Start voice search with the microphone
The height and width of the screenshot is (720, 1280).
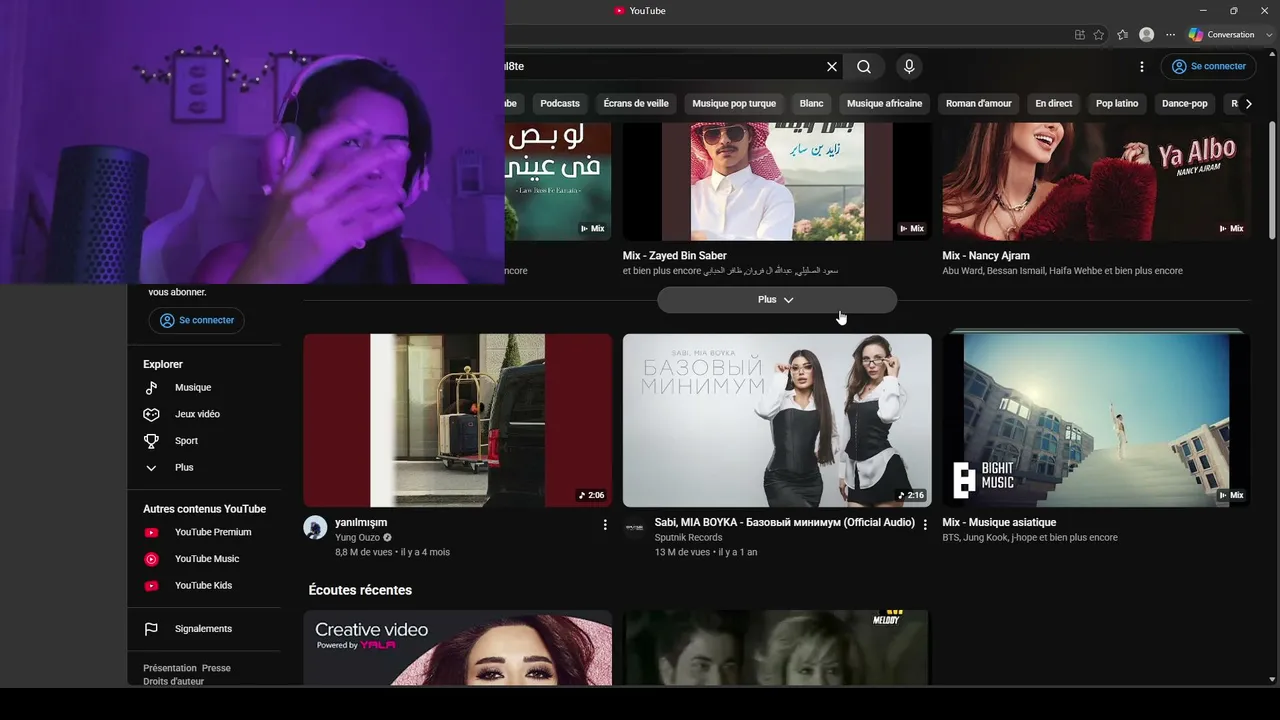909,67
